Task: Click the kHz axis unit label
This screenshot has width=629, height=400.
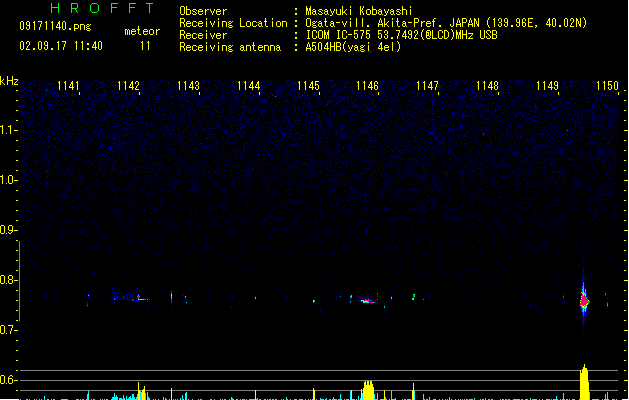Action: tap(9, 81)
